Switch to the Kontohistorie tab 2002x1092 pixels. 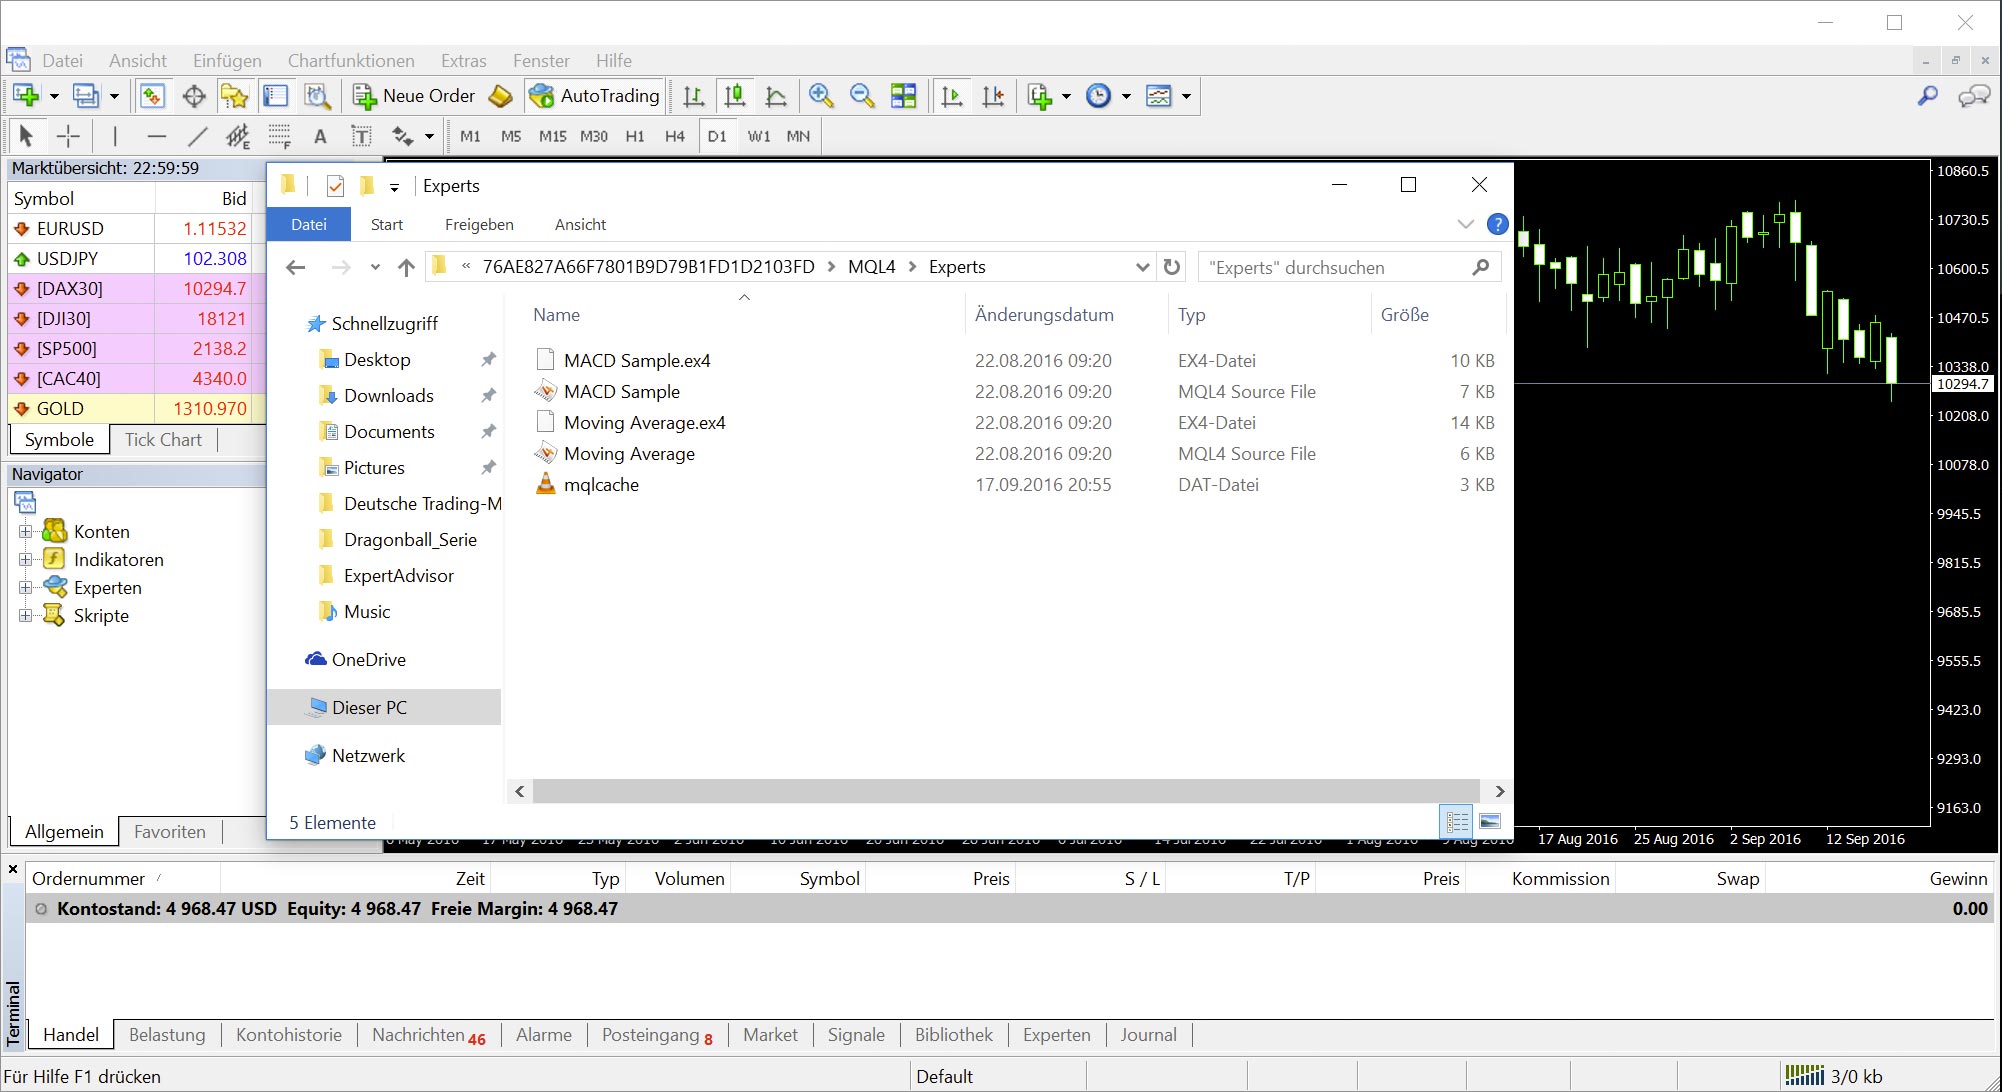coord(289,1035)
